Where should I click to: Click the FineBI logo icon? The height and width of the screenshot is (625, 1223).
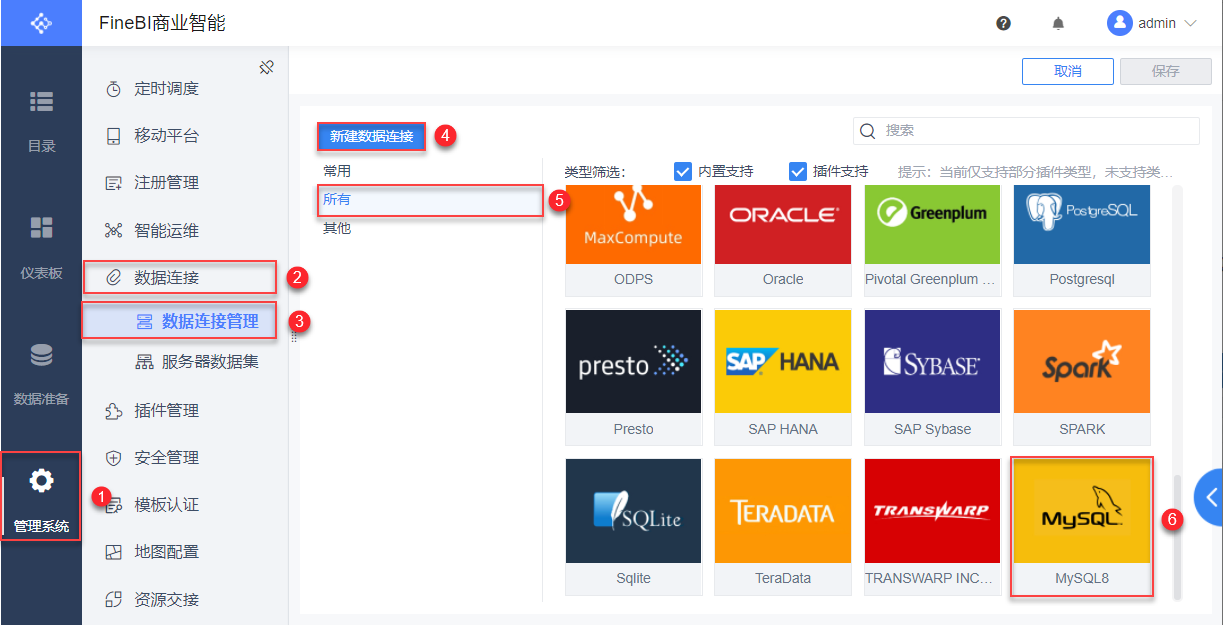coord(40,23)
